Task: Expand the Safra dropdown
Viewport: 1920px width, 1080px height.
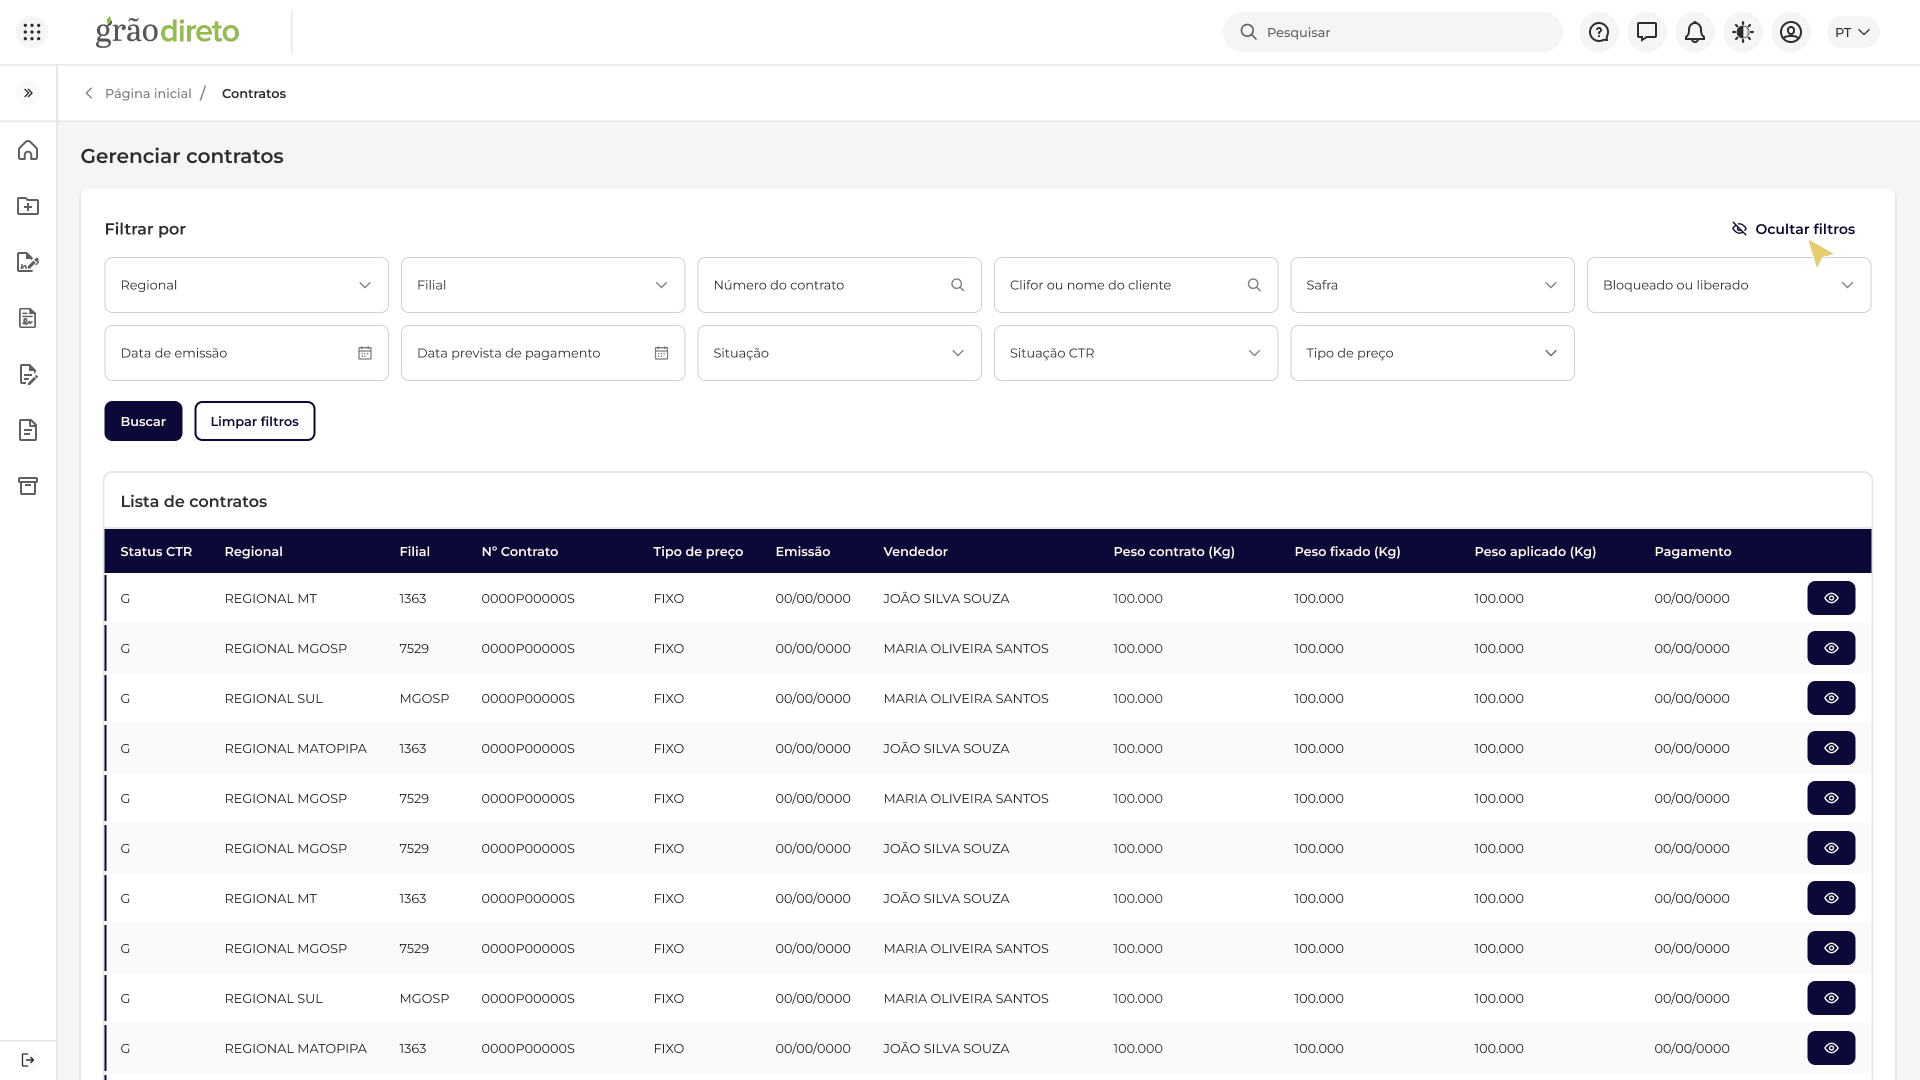Action: click(1432, 285)
